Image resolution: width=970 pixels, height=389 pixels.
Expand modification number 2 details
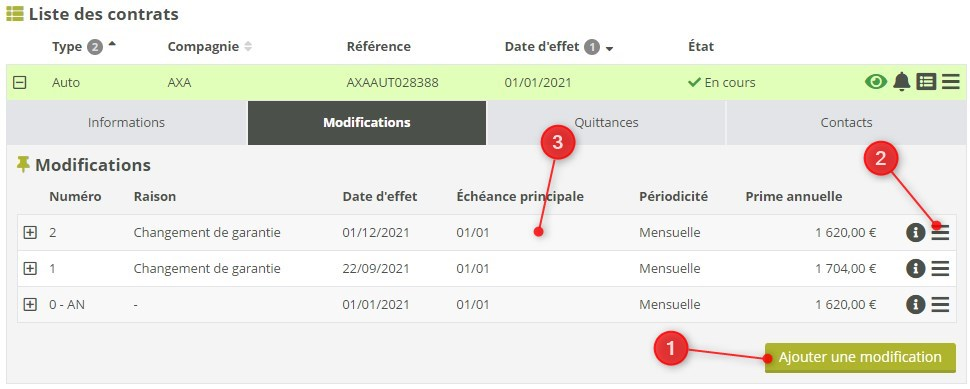coord(30,233)
